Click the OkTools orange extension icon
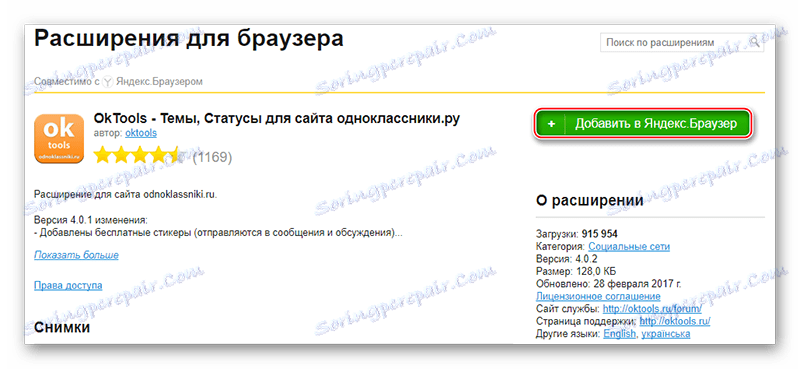Screen dimensions: 800x369 tap(59, 139)
